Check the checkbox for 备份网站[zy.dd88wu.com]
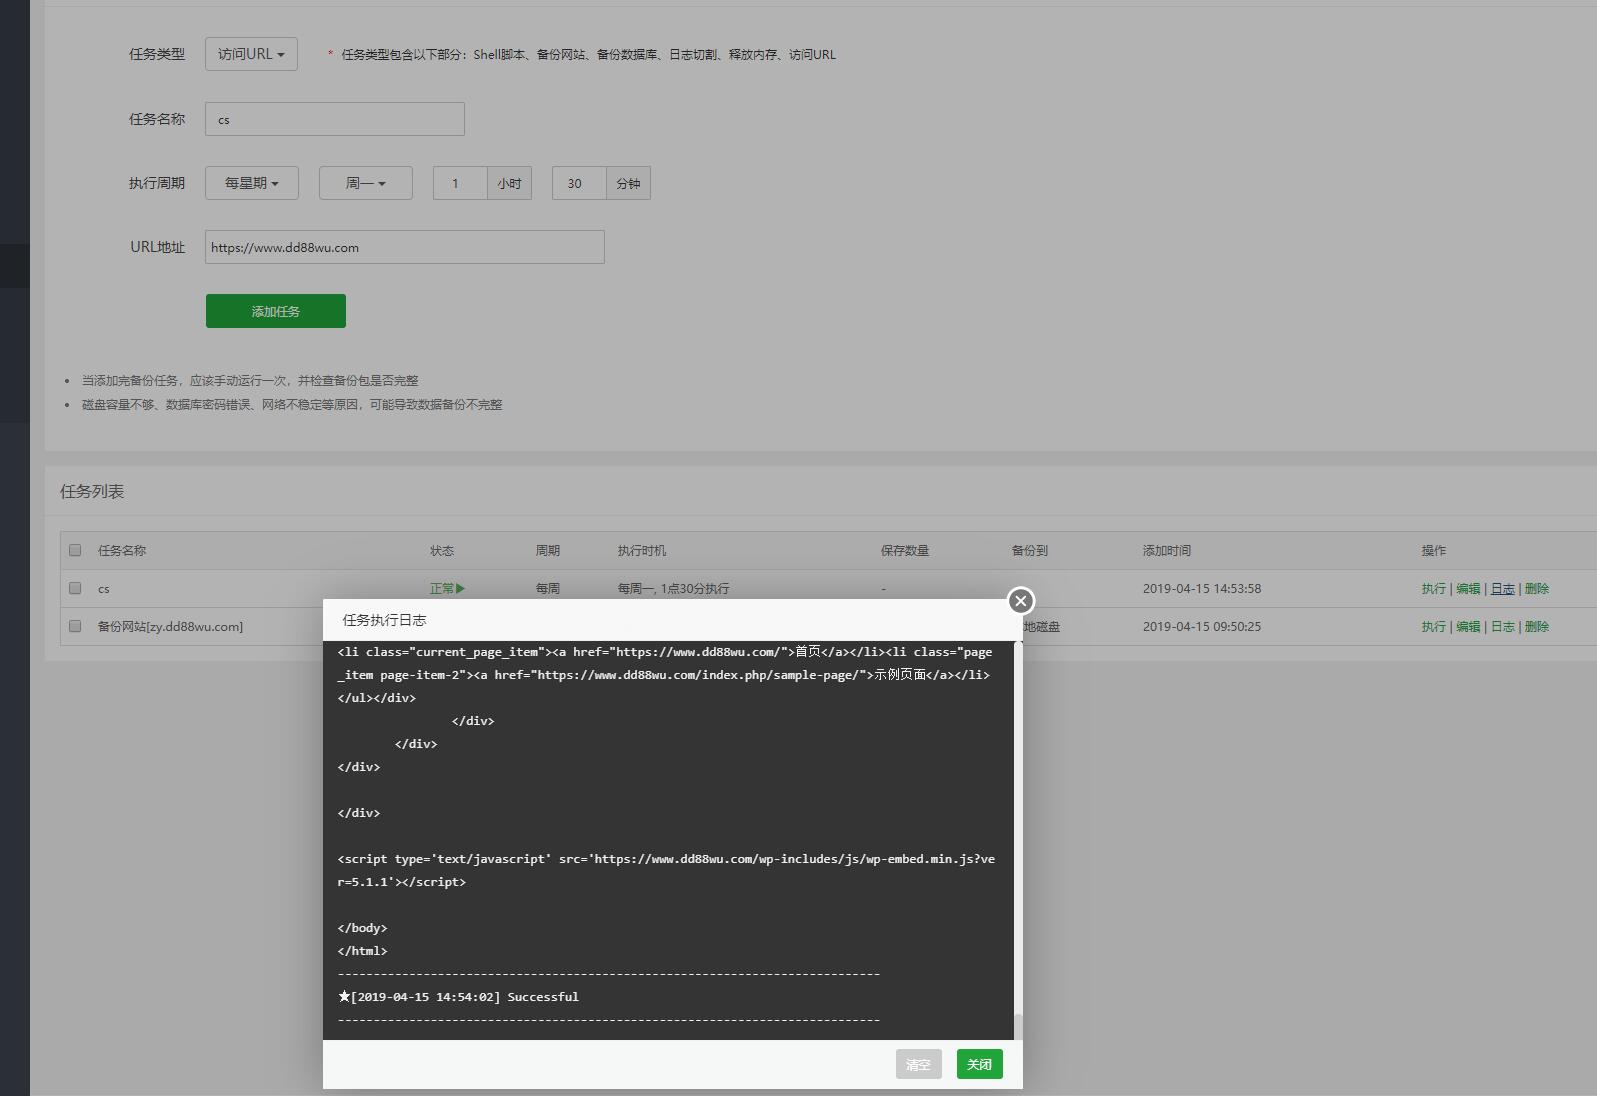Image resolution: width=1597 pixels, height=1096 pixels. pos(75,626)
